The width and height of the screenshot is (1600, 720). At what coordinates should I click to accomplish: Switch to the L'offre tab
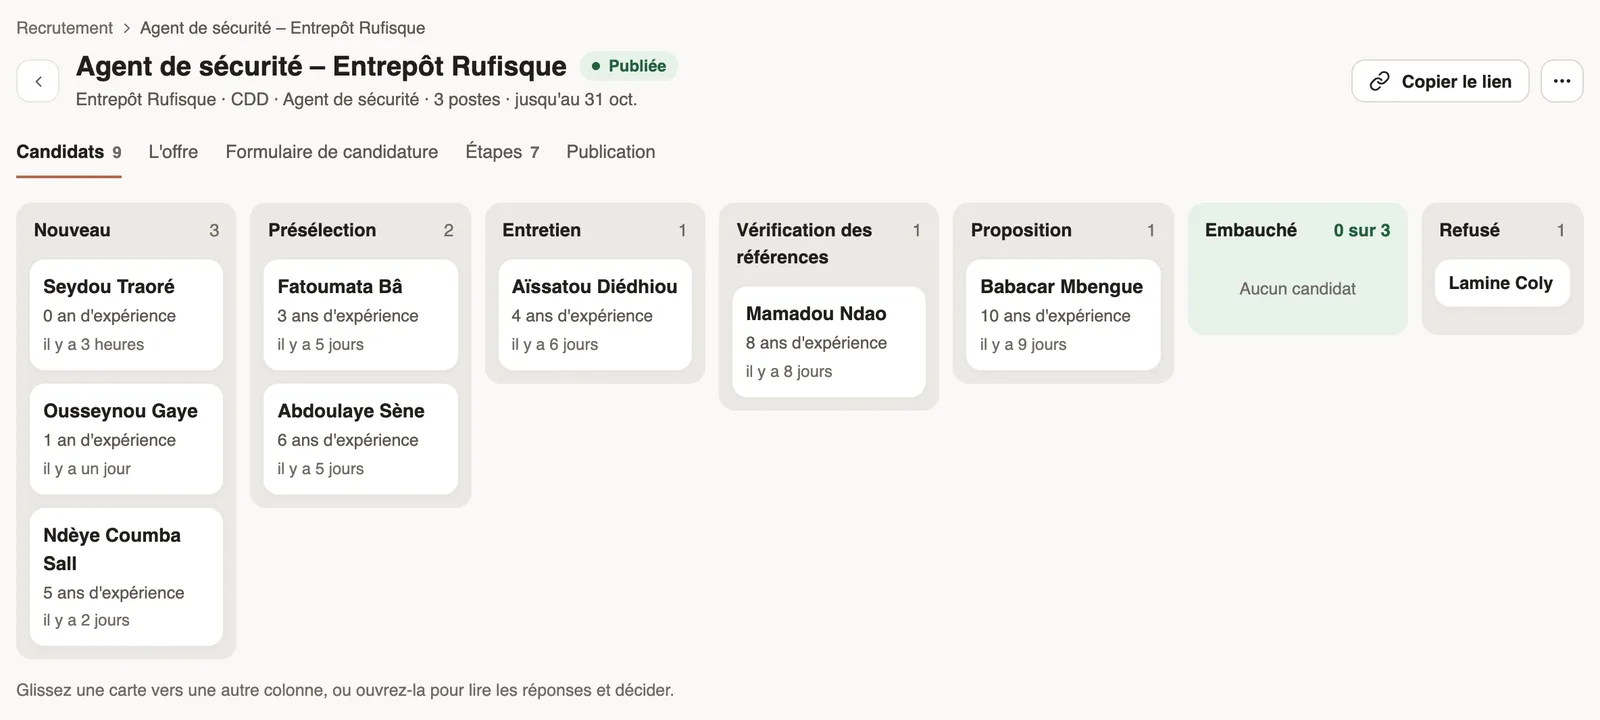[x=173, y=152]
